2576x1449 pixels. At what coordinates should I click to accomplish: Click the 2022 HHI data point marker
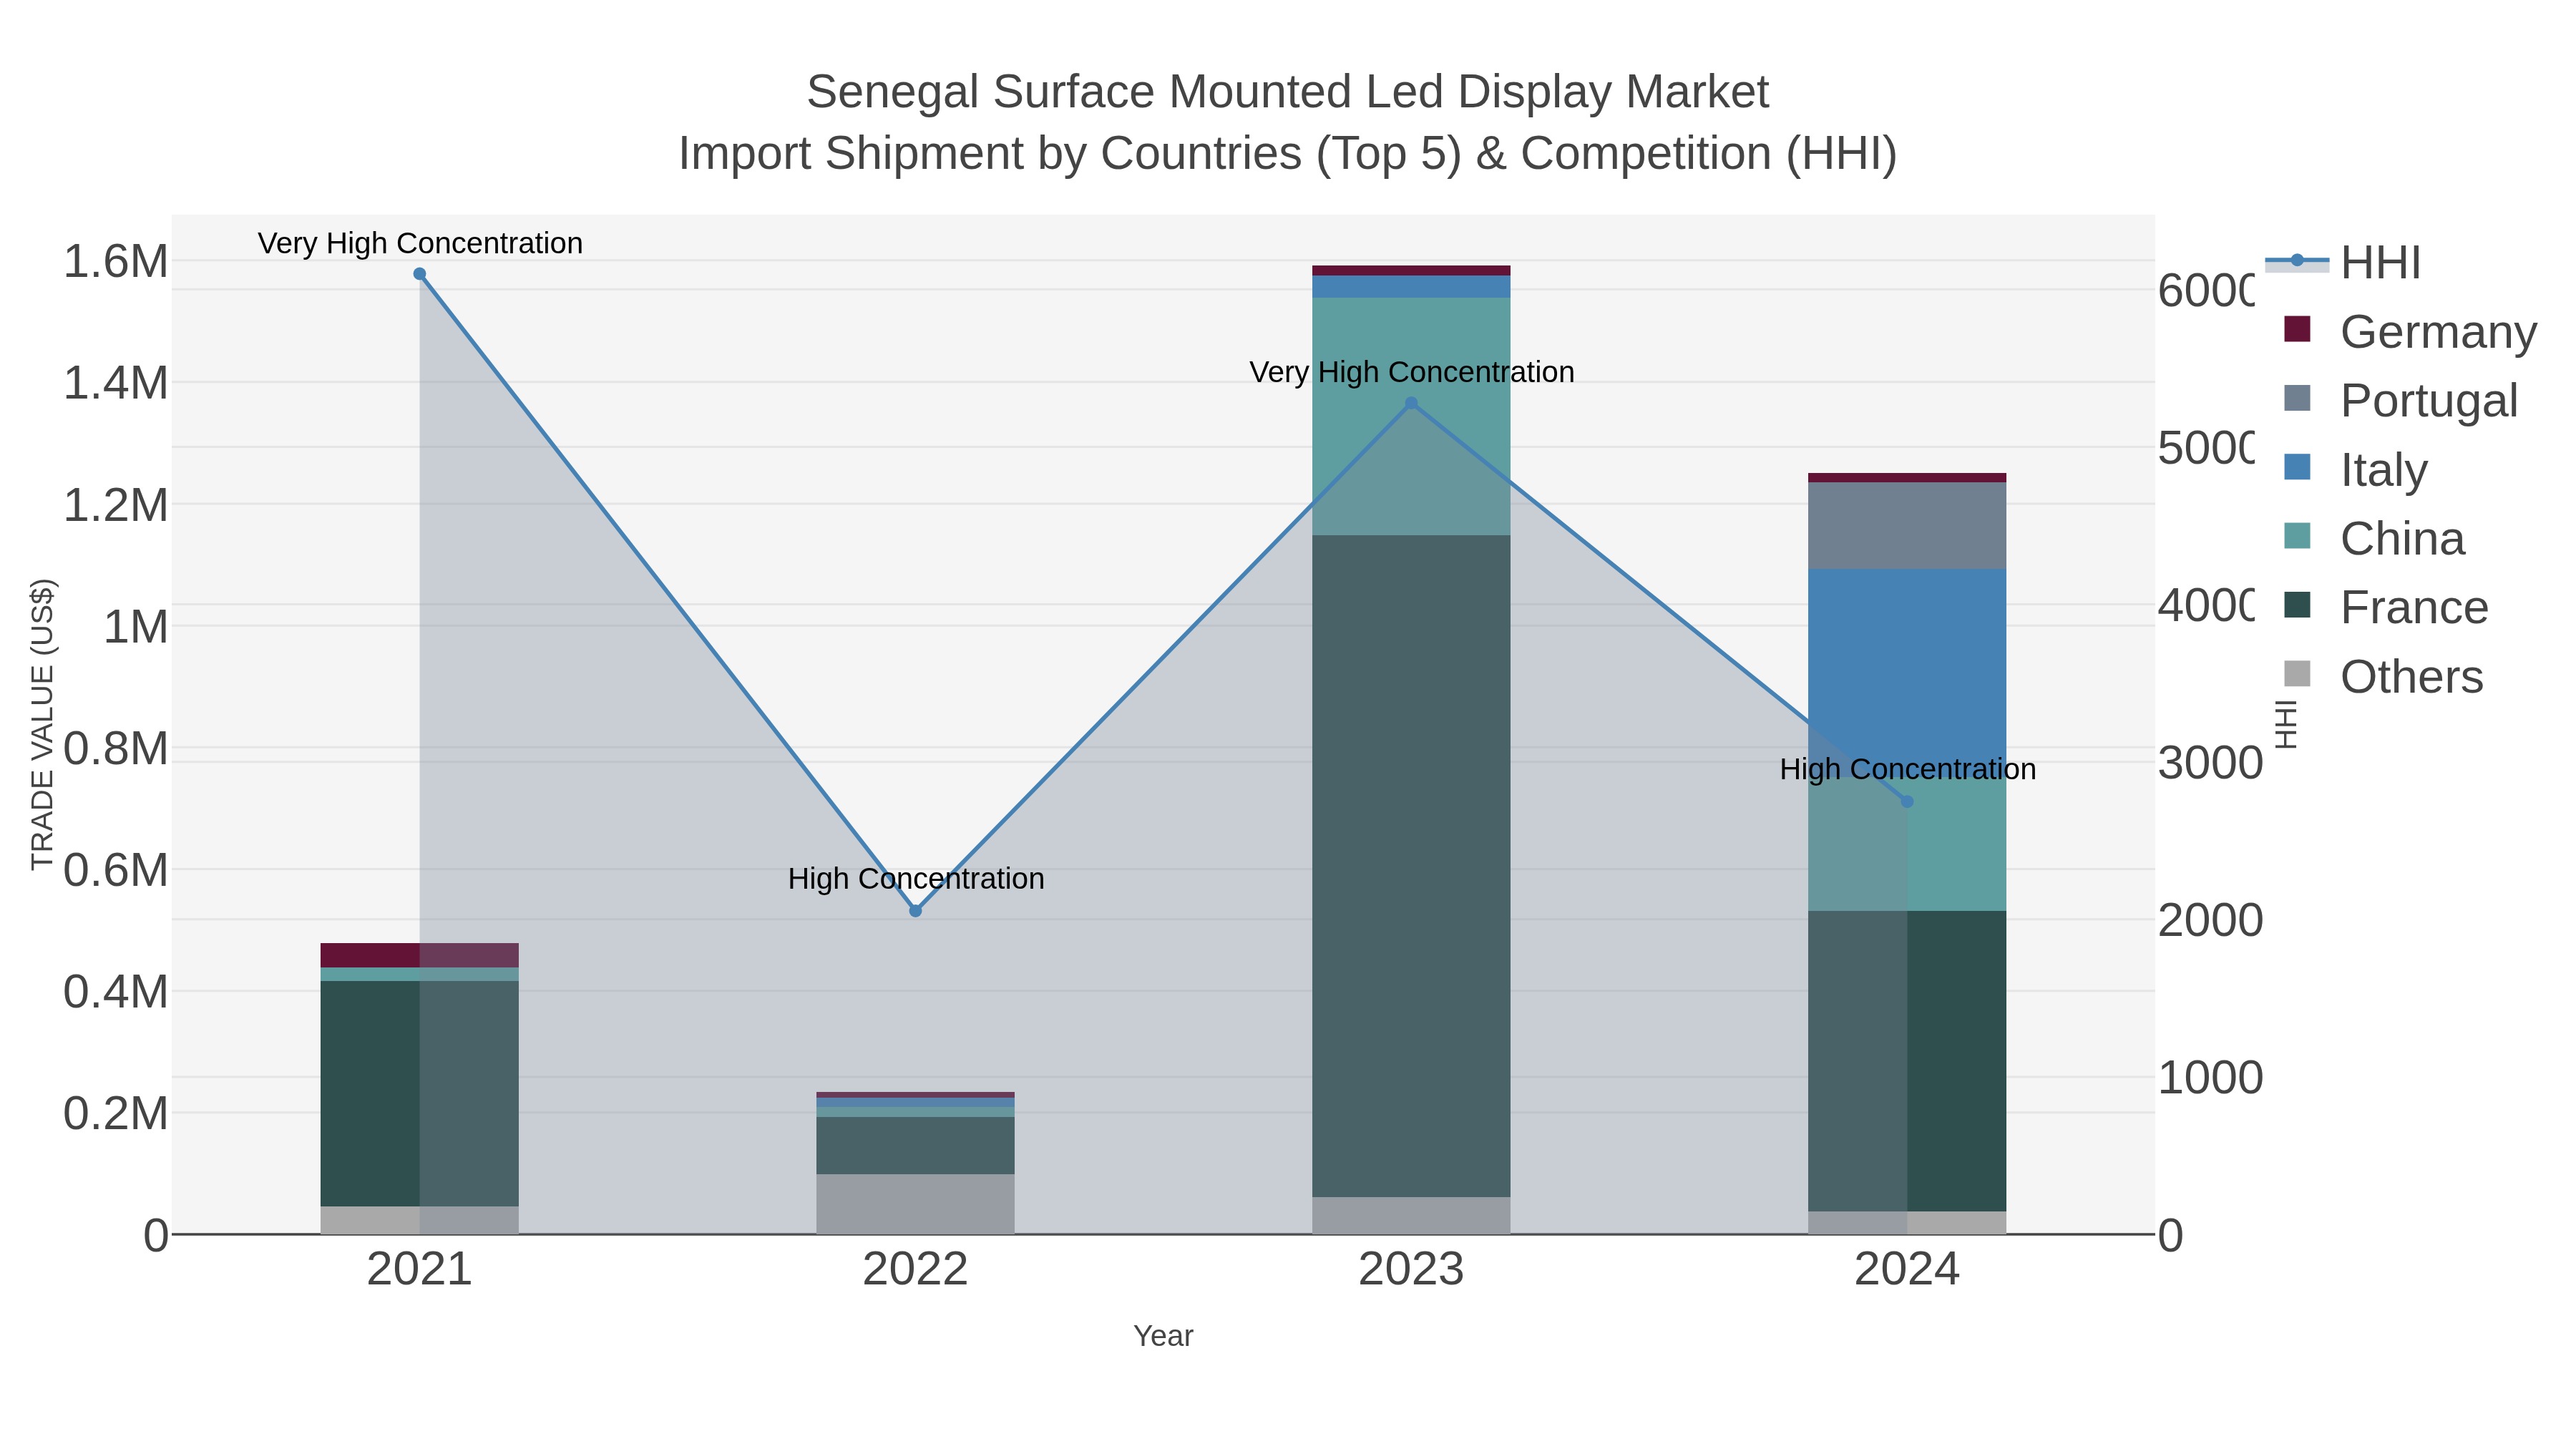coord(915,911)
